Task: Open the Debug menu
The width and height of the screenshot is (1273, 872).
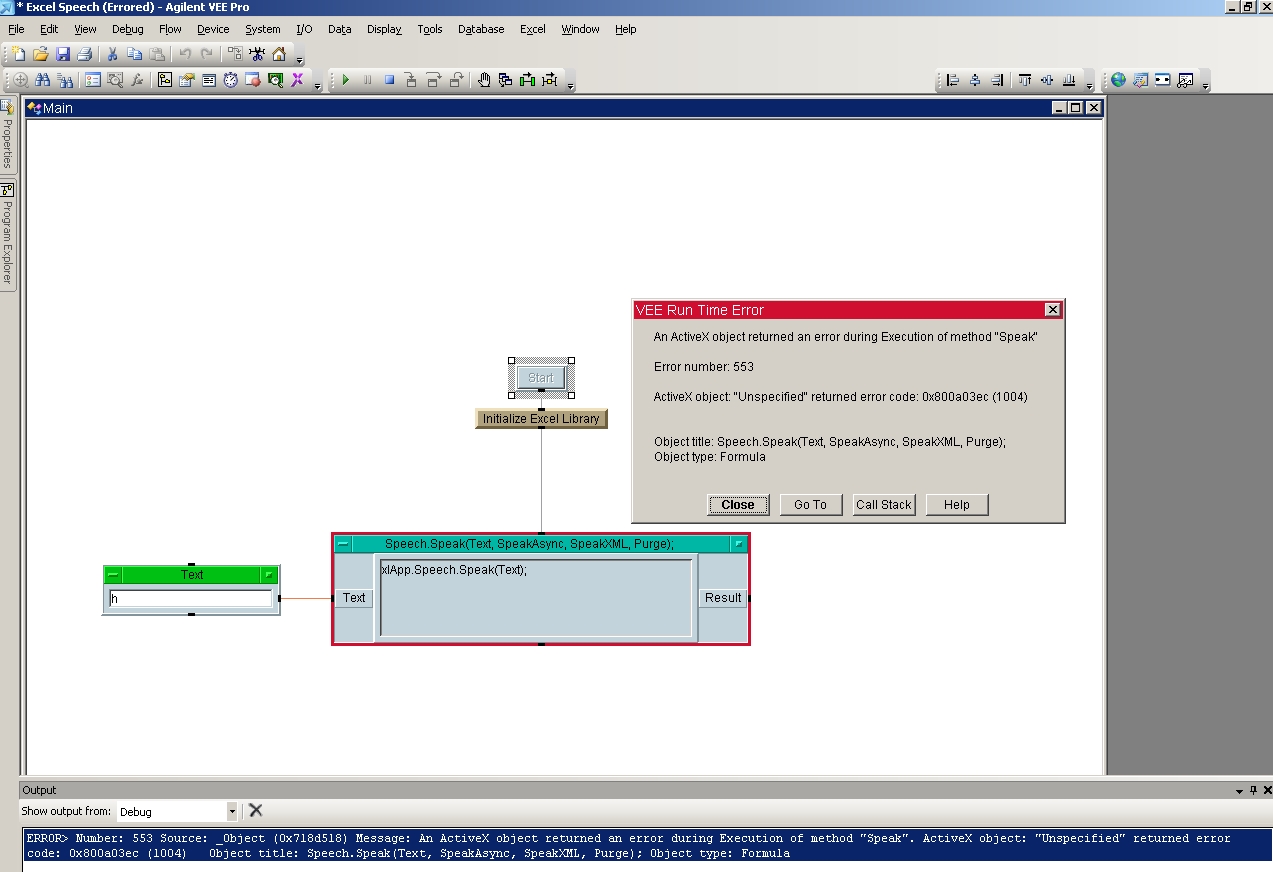Action: 127,29
